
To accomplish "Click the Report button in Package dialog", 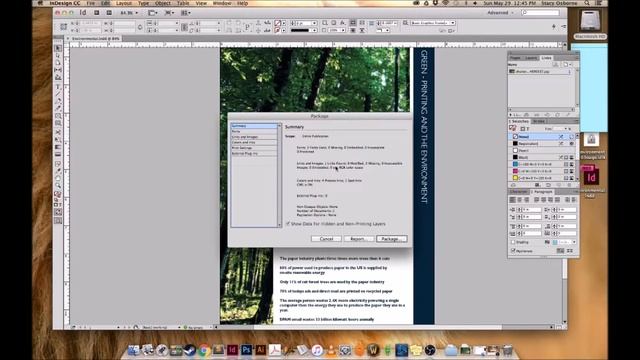I will (x=358, y=239).
